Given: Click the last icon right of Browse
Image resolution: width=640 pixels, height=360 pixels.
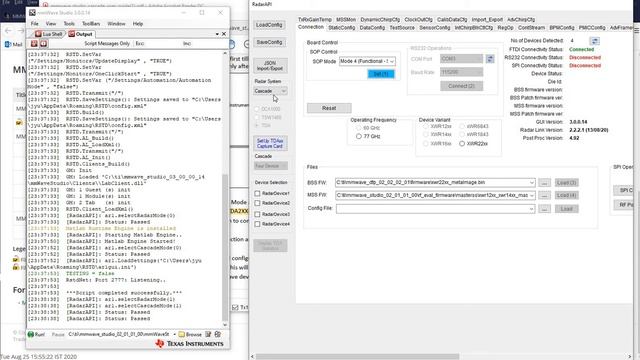Looking at the screenshot, I should coord(218,334).
